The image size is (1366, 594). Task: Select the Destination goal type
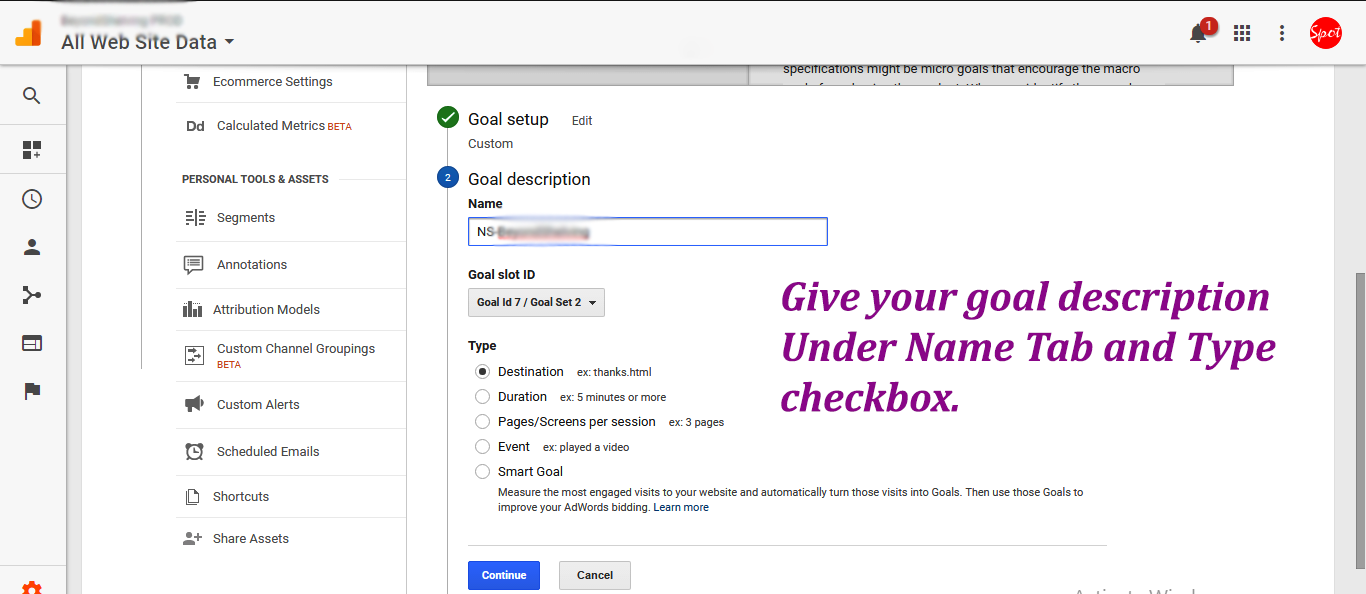point(483,372)
